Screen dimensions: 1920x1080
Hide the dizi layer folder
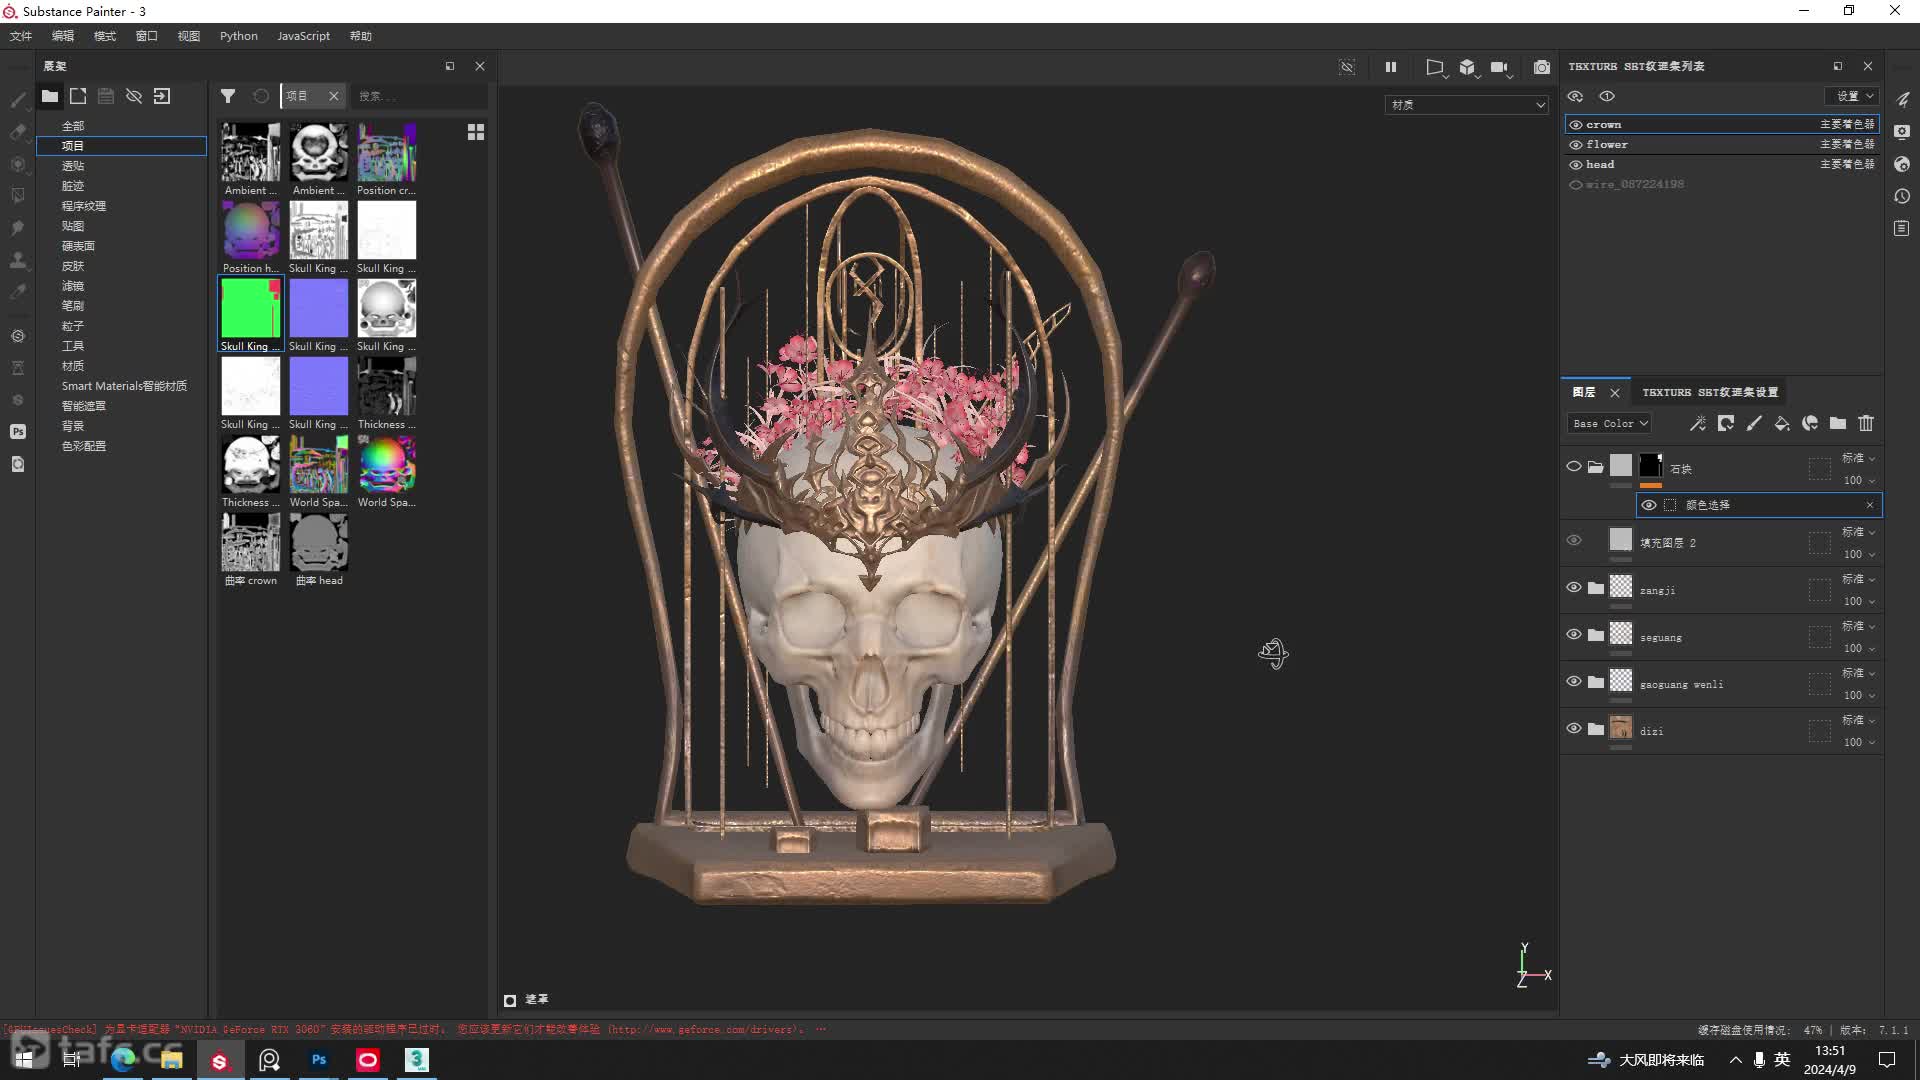tap(1574, 729)
